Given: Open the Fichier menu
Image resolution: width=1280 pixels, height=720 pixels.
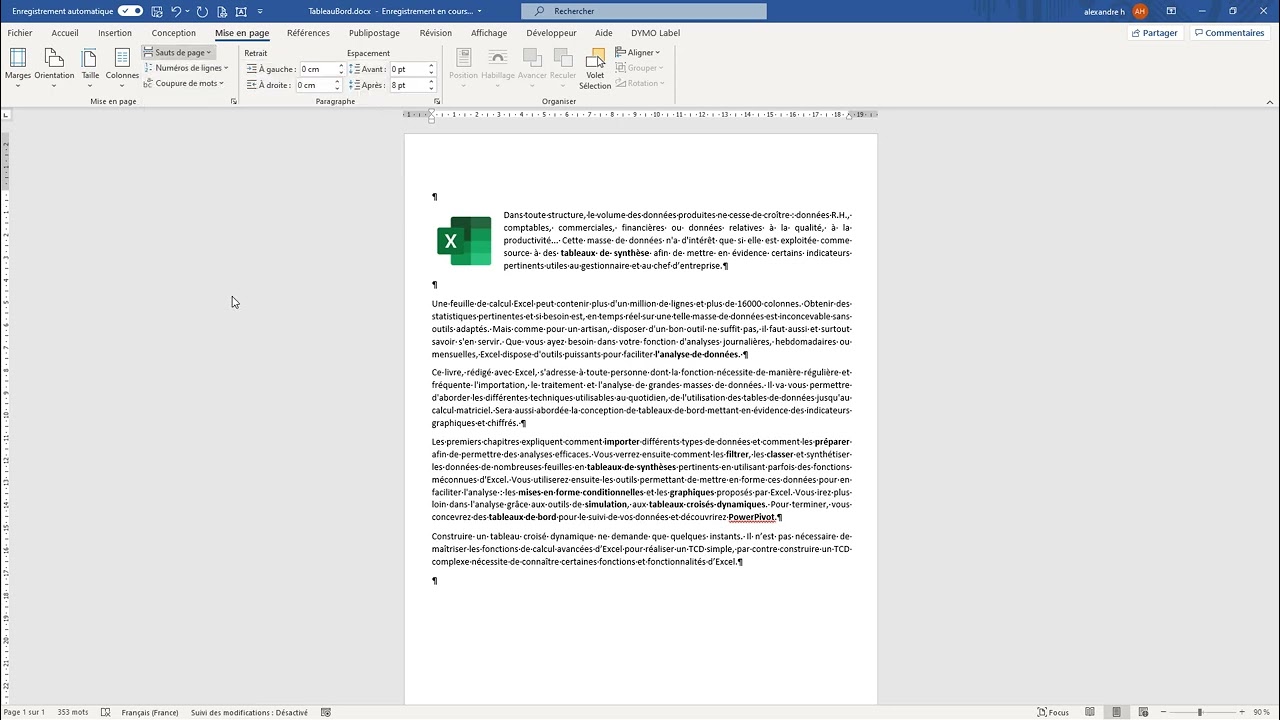Looking at the screenshot, I should tap(20, 33).
